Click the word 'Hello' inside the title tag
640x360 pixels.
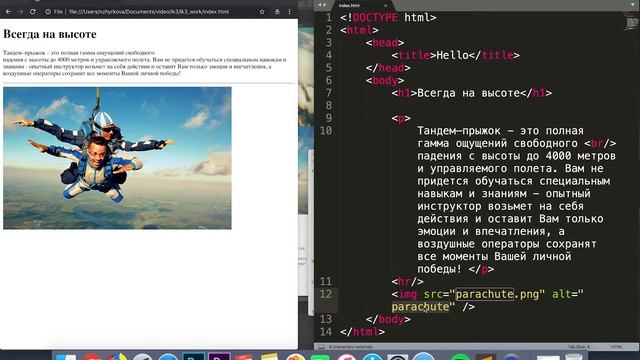[x=452, y=55]
